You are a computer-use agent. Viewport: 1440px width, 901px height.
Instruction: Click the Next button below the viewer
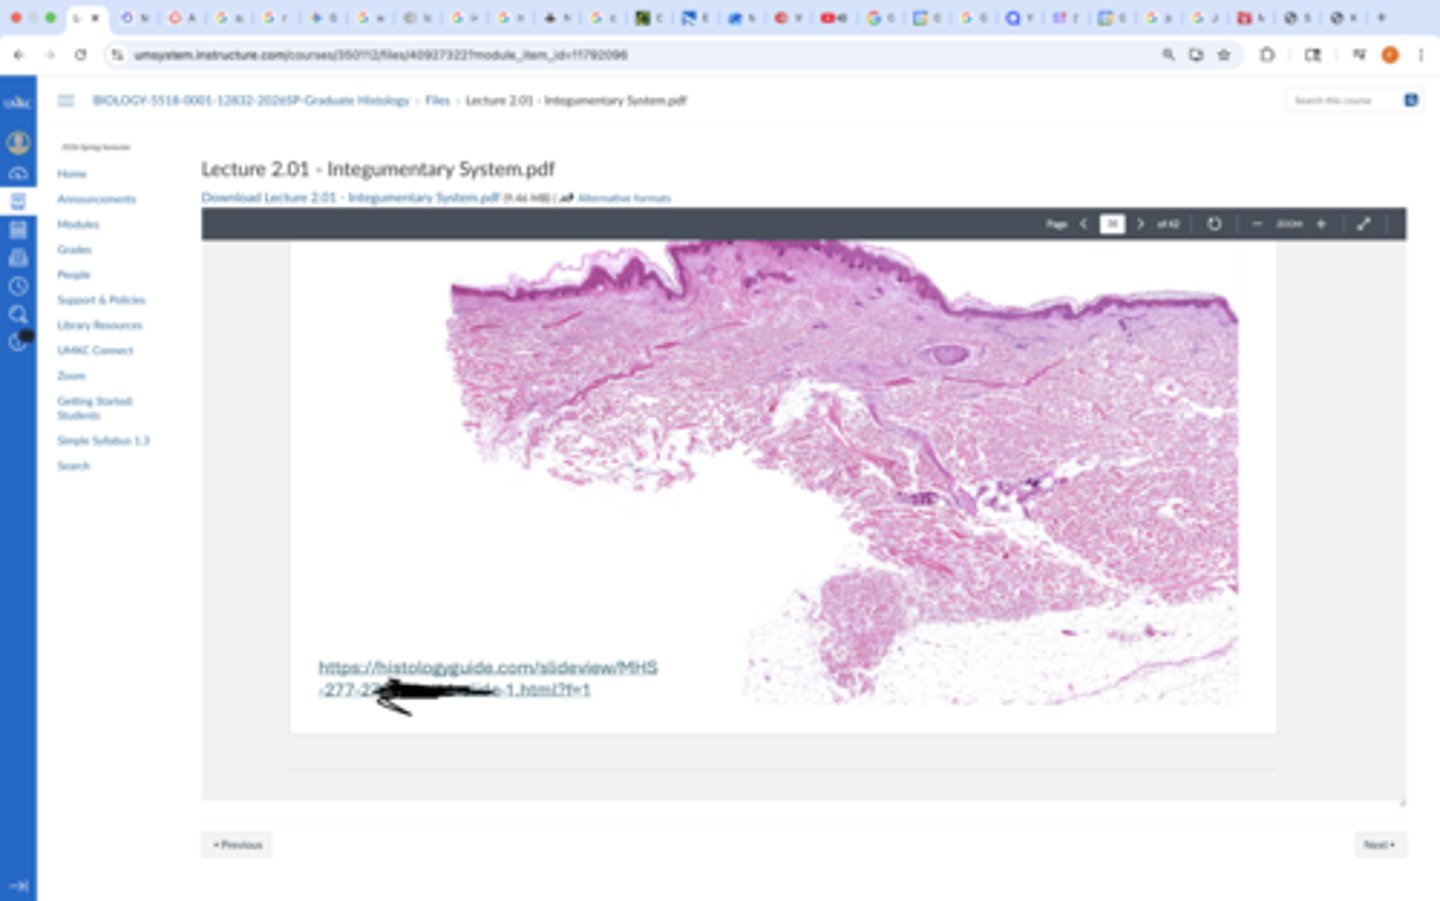coord(1380,845)
